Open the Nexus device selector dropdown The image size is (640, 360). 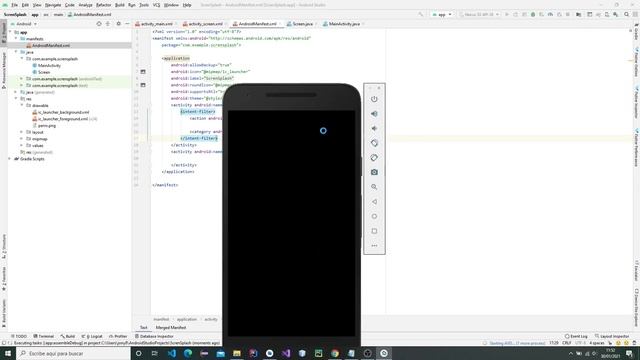tap(479, 14)
